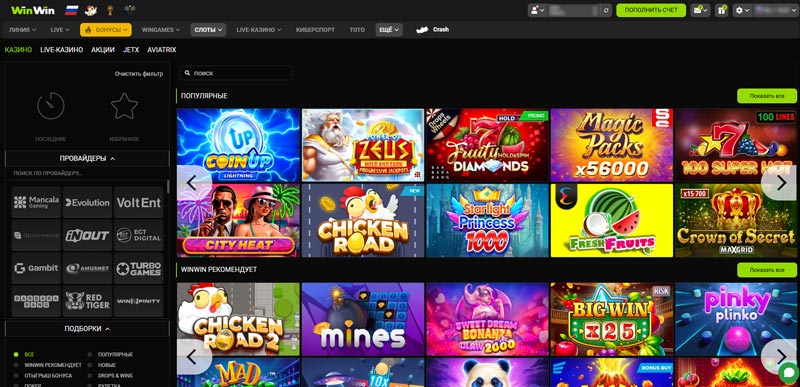Viewport: 800px width, 387px height.
Task: Click the account profile icon
Action: coord(538,10)
